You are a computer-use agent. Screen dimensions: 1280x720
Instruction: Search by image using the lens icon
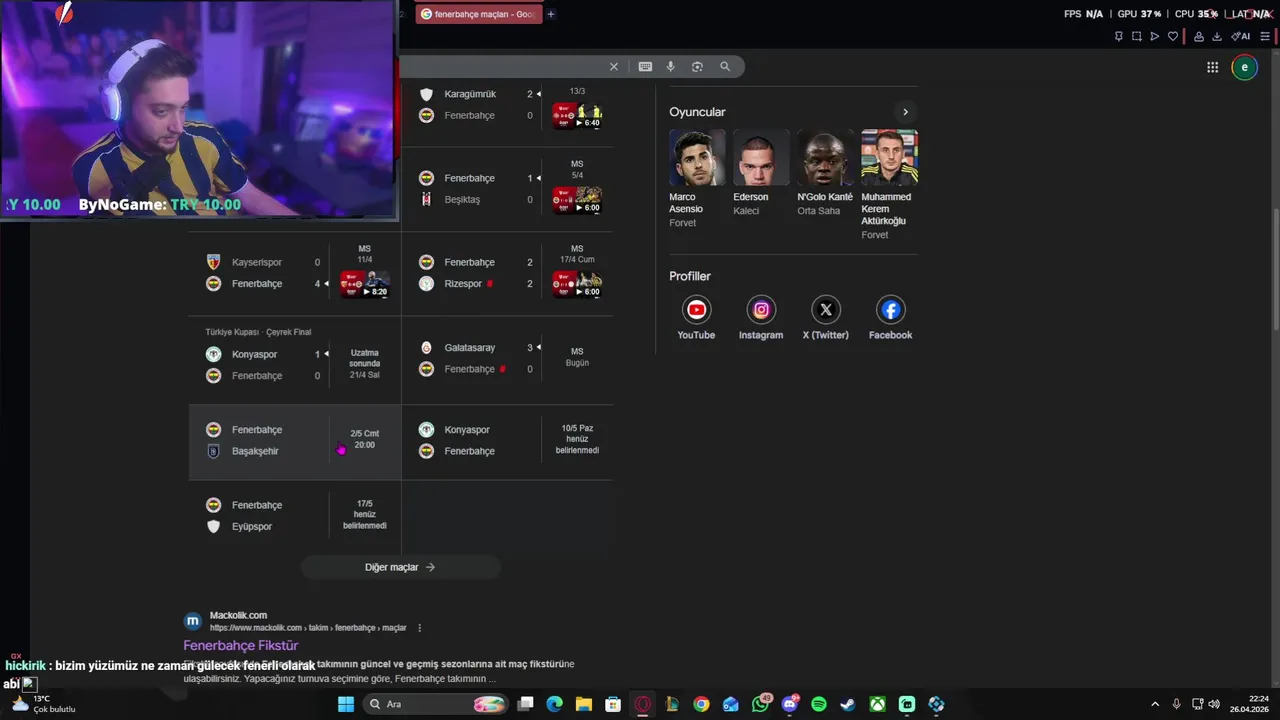pos(697,67)
